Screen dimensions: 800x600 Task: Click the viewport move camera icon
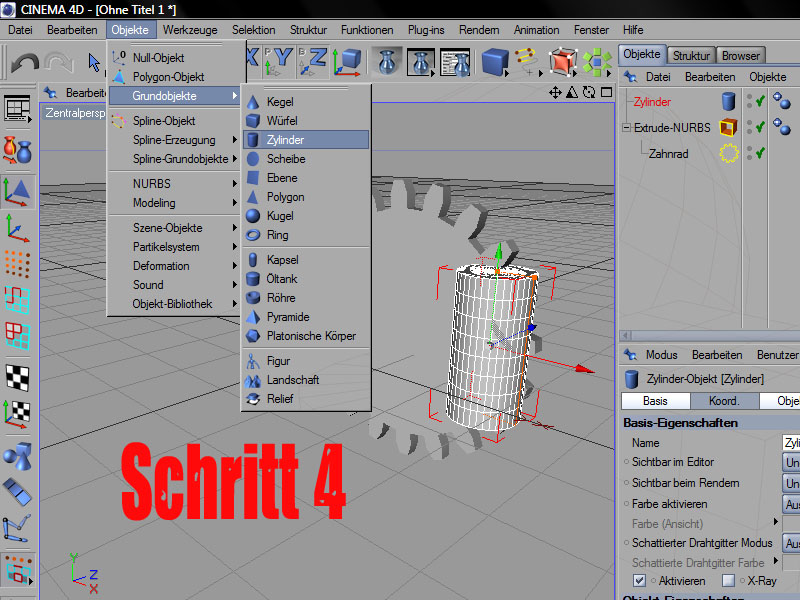[555, 92]
